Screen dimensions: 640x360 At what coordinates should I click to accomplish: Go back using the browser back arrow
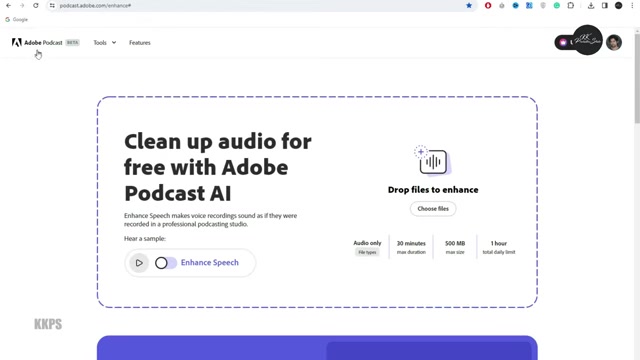[x=9, y=6]
